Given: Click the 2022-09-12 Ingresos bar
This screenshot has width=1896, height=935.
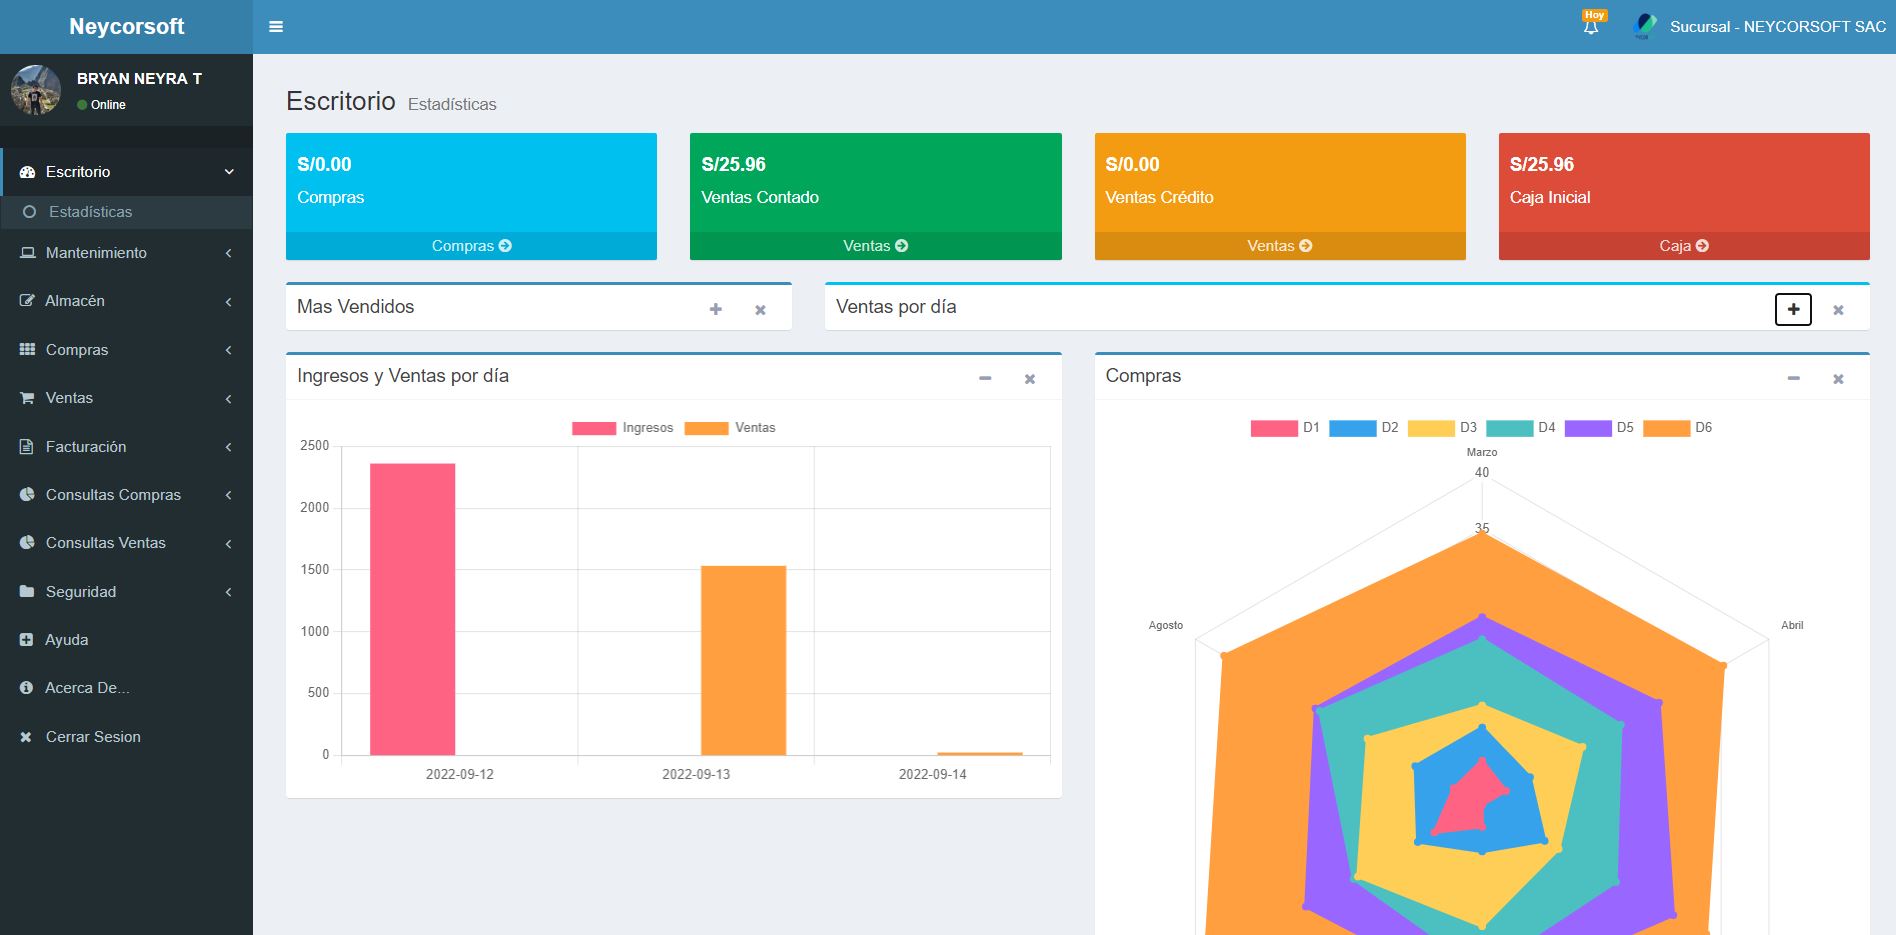Looking at the screenshot, I should point(412,609).
